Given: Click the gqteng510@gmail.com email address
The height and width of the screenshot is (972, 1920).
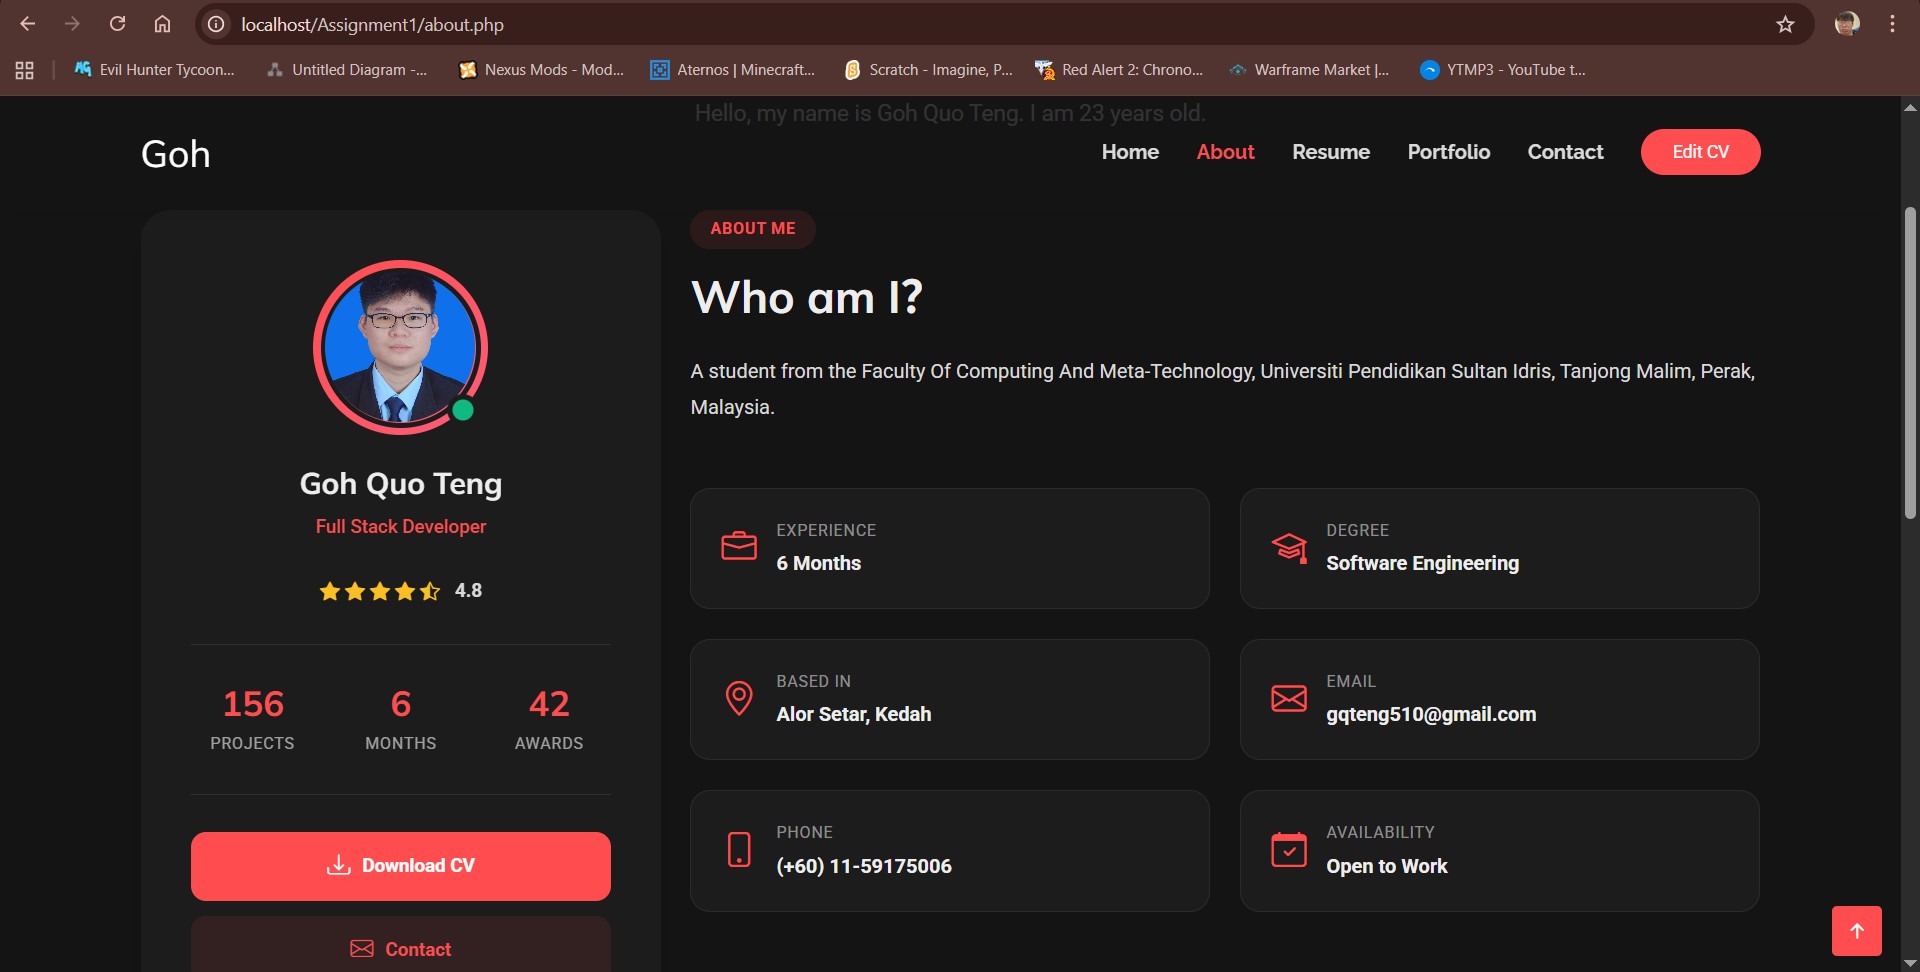Looking at the screenshot, I should [1431, 715].
